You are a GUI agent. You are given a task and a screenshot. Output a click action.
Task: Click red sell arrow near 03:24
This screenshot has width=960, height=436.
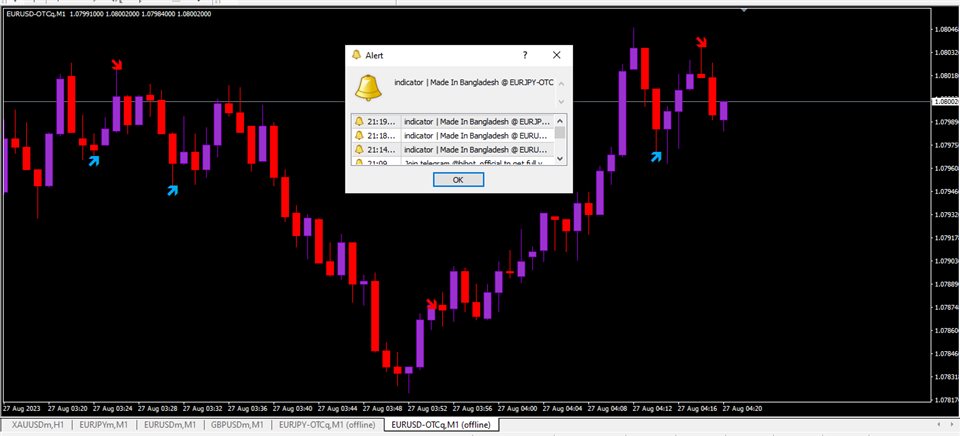pos(116,64)
